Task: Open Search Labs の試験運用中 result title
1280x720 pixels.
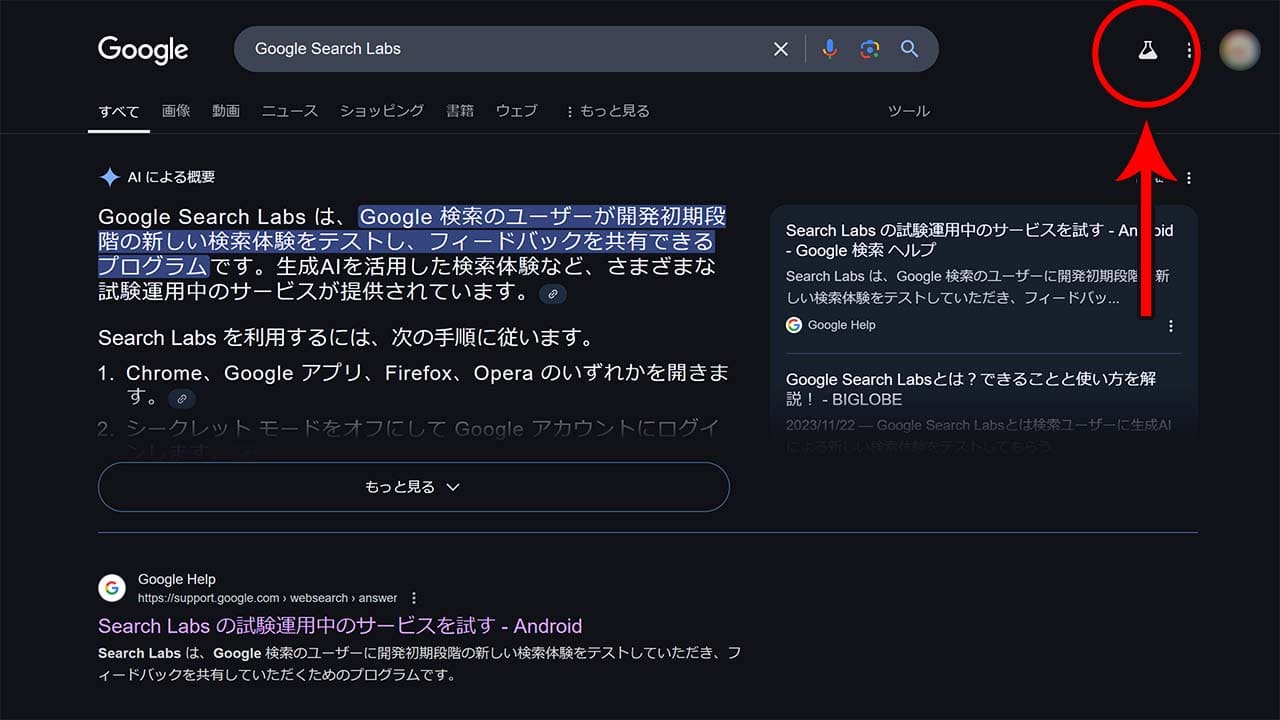Action: click(x=340, y=626)
